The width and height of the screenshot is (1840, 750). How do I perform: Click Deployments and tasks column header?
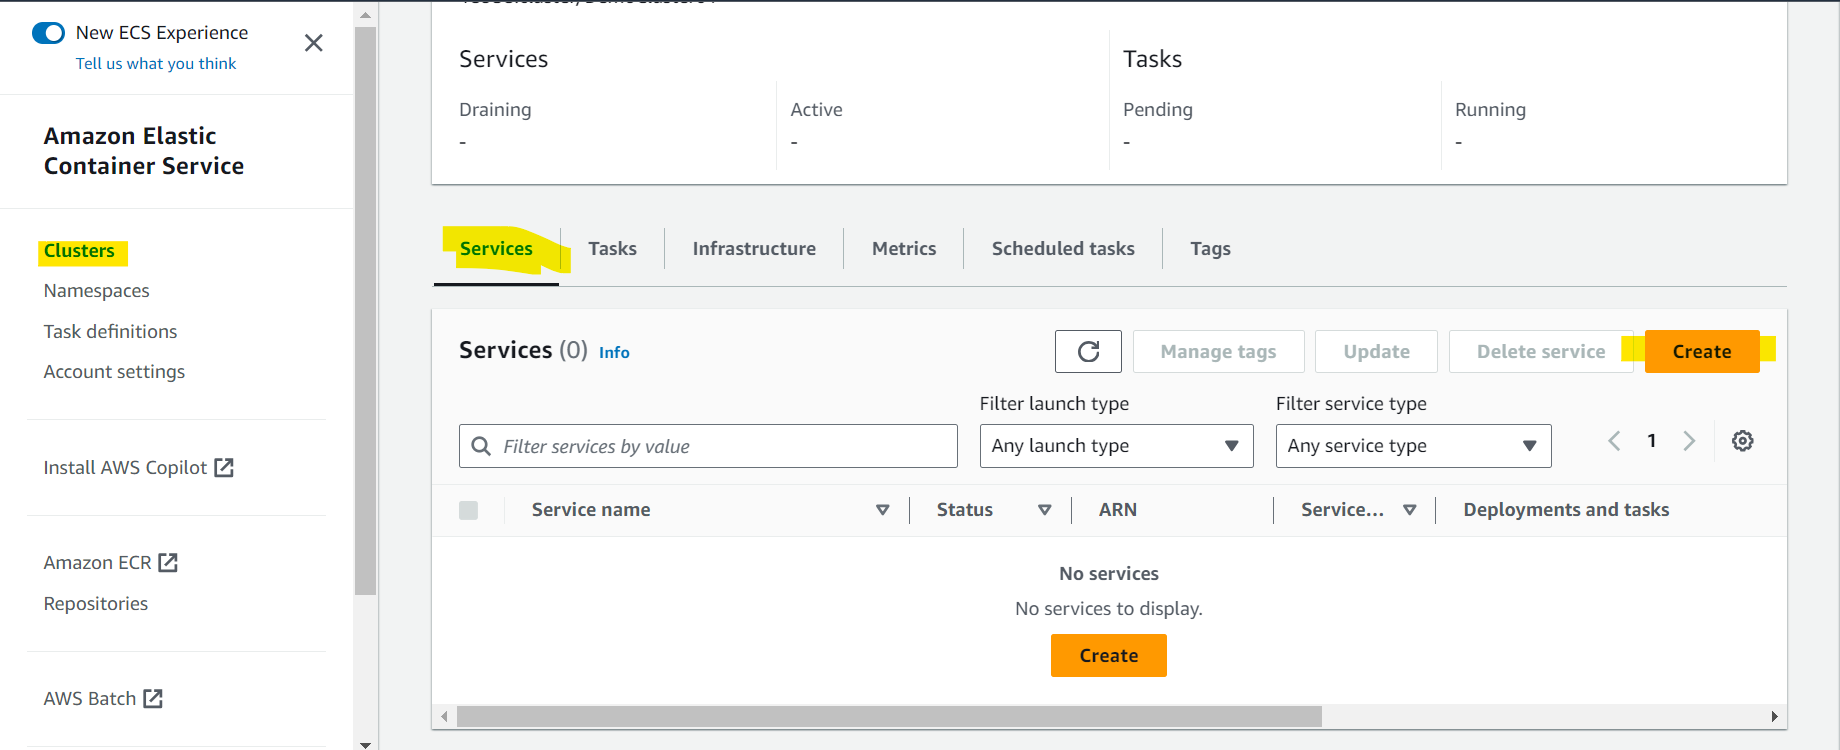pos(1566,510)
